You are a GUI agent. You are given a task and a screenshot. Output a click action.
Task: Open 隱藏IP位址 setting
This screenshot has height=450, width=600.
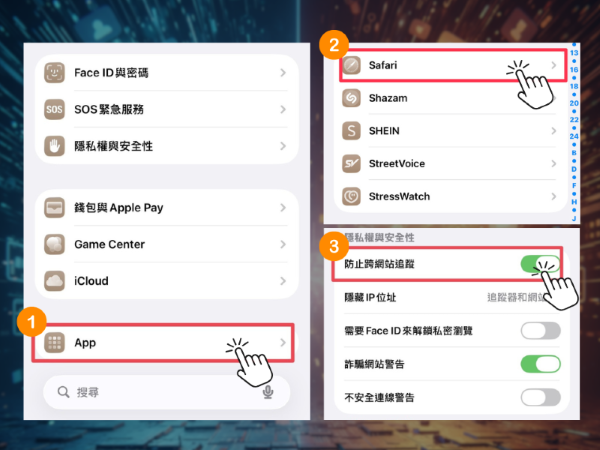click(452, 297)
